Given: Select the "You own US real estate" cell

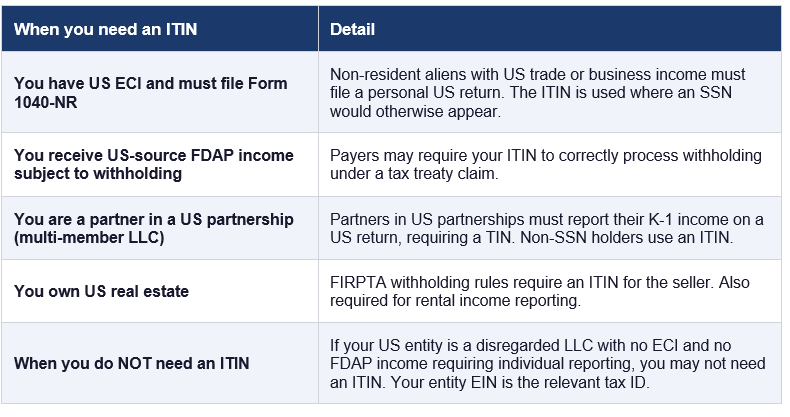Looking at the screenshot, I should pyautogui.click(x=100, y=292).
